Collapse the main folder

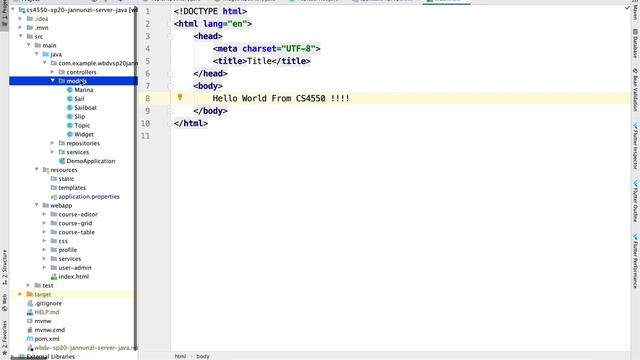(x=29, y=45)
